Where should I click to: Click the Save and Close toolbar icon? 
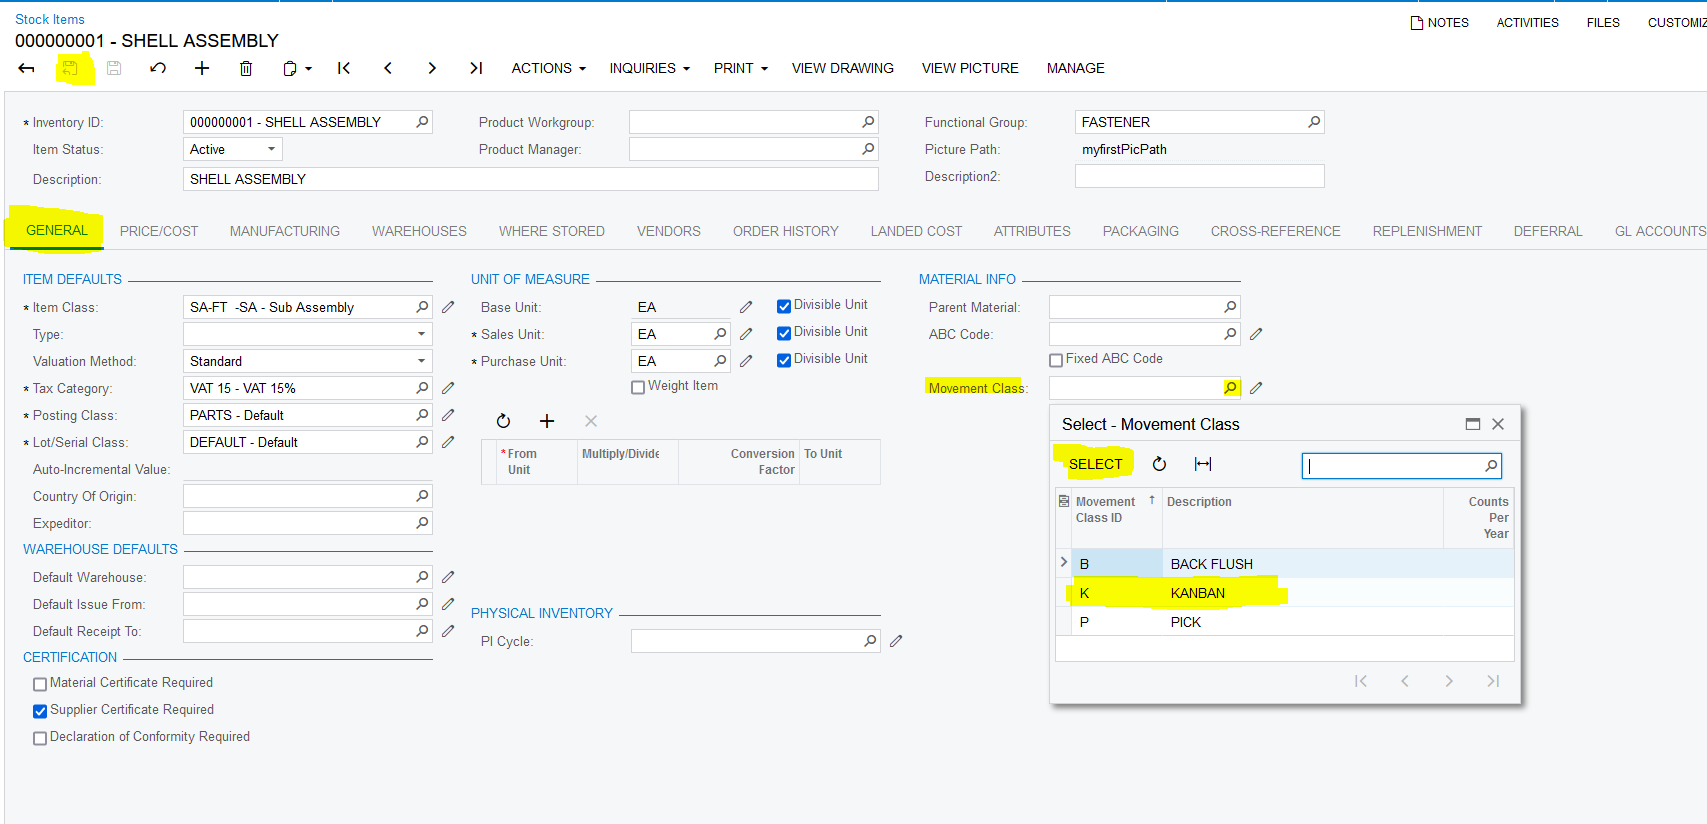[x=70, y=68]
